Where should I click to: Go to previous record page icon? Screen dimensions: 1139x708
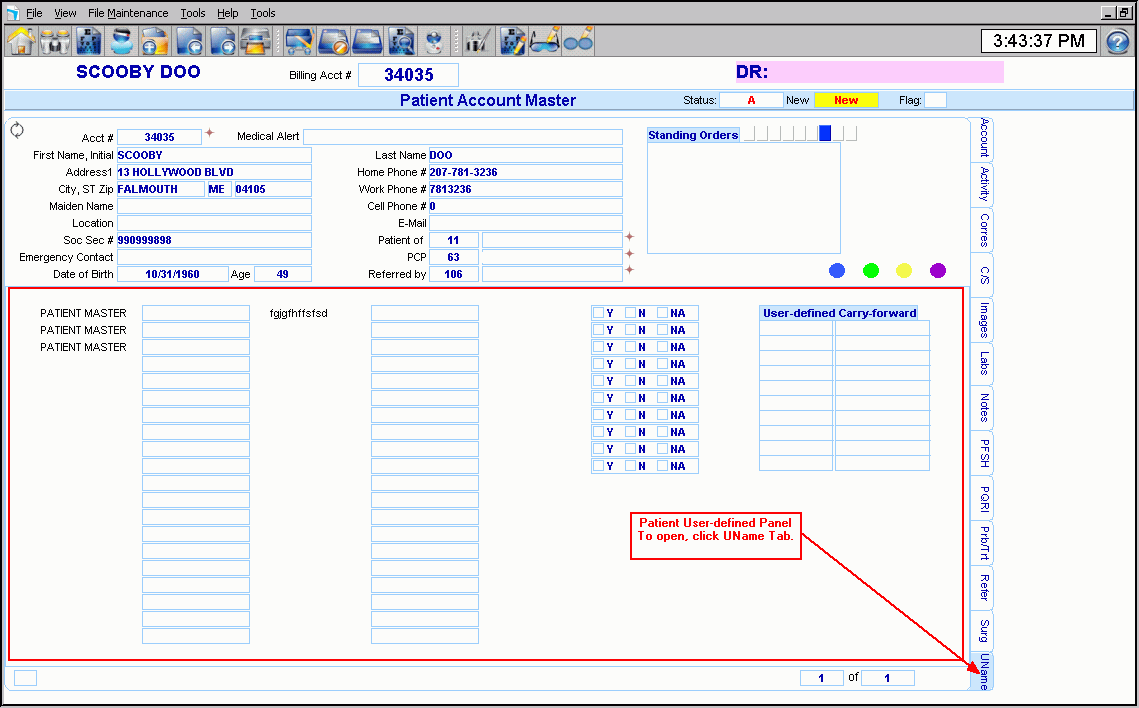pyautogui.click(x=188, y=41)
